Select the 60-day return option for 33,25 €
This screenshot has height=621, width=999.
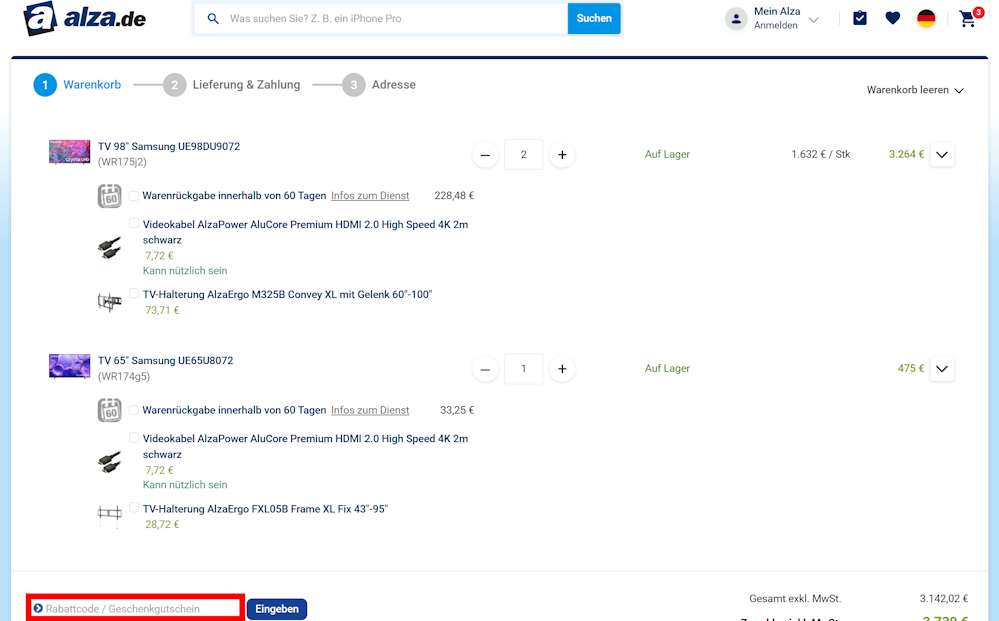pos(134,410)
